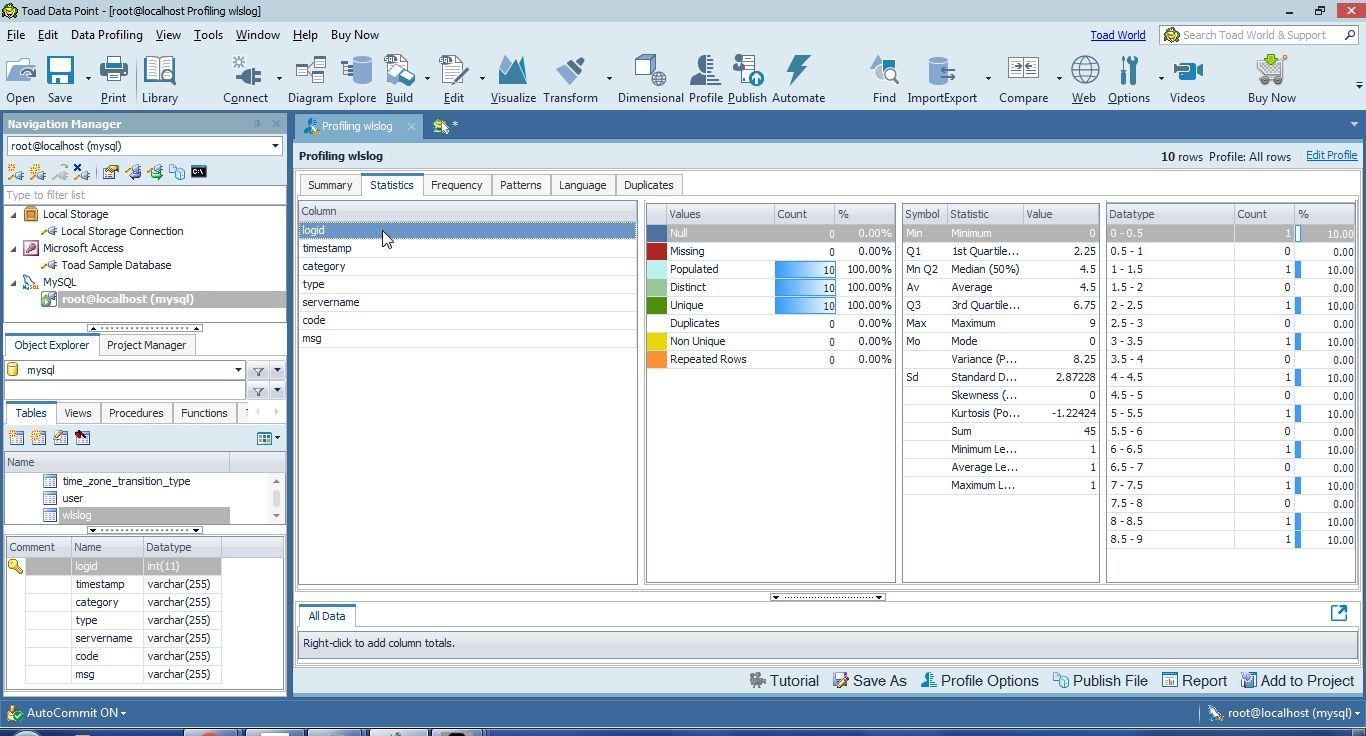
Task: Open the SQL Edit tool
Action: (x=453, y=79)
